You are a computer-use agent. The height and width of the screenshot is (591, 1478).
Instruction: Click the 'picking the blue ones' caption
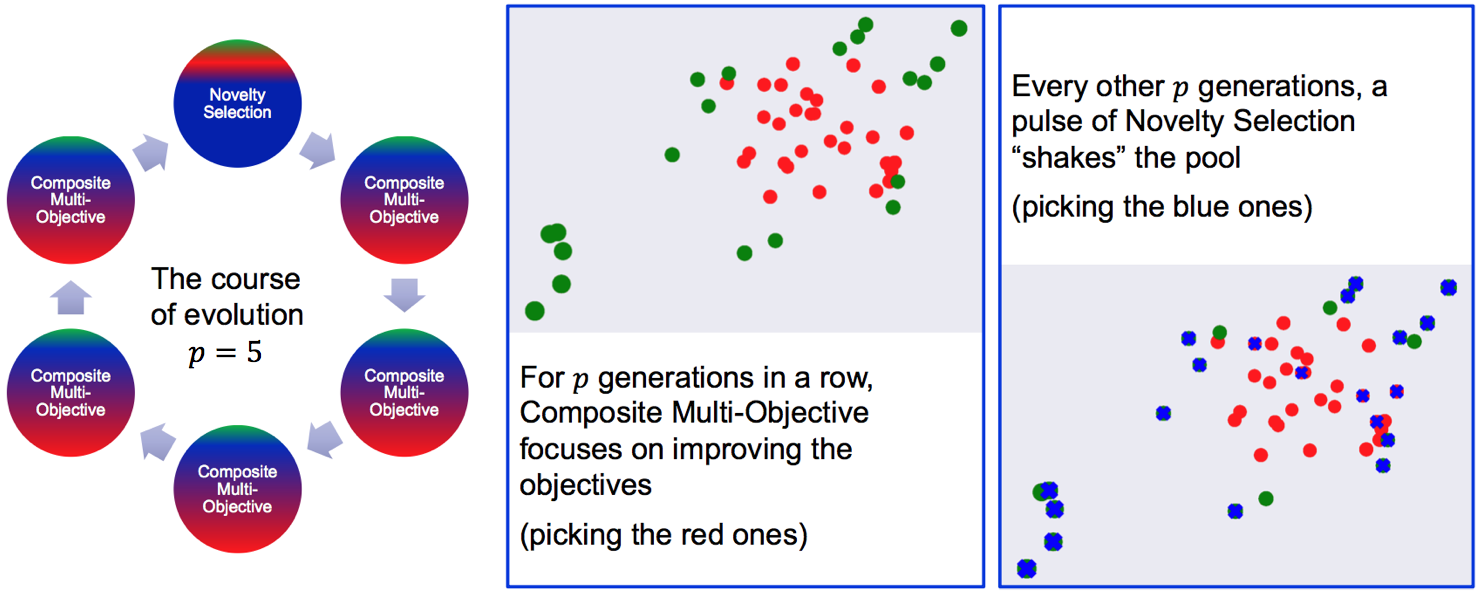1162,208
